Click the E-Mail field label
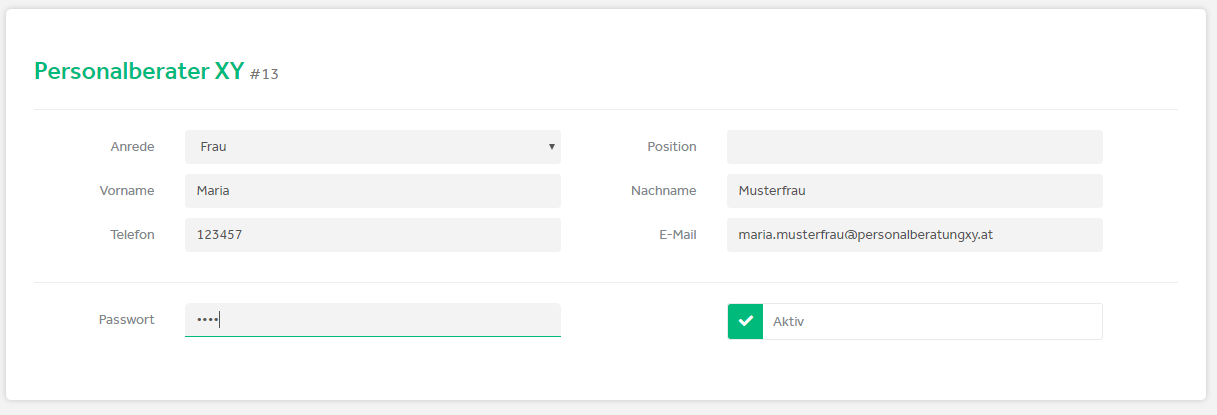This screenshot has width=1217, height=415. click(x=675, y=235)
